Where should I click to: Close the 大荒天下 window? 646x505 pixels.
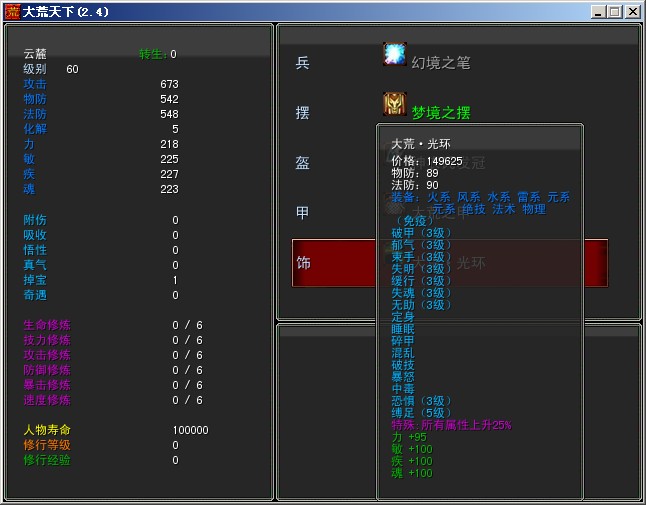(632, 12)
